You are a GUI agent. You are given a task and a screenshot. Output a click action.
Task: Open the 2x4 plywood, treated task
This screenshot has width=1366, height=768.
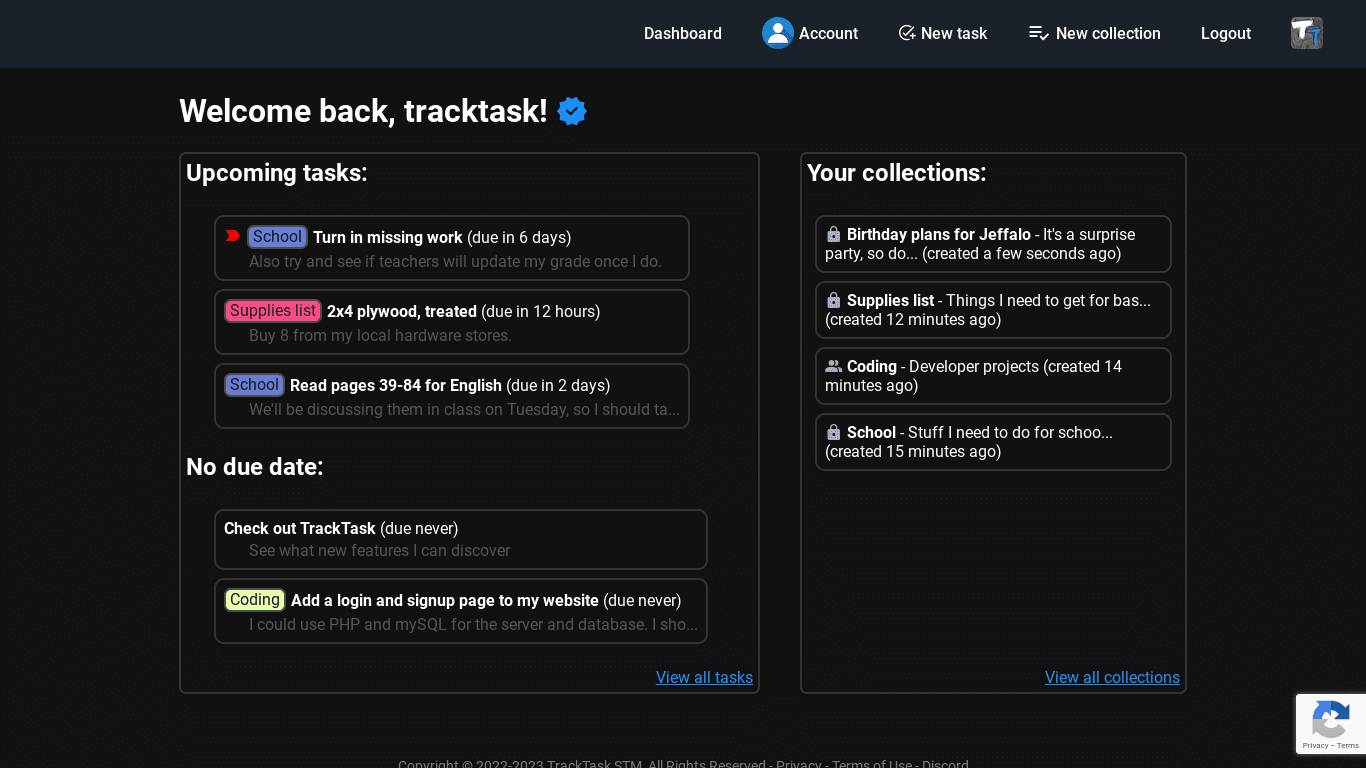(452, 322)
